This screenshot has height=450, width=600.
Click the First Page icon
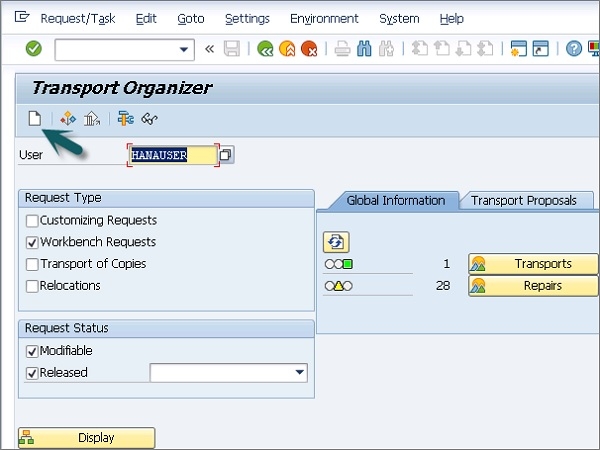(419, 49)
